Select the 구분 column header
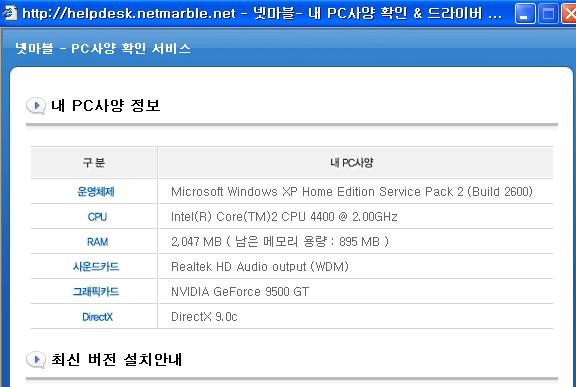The image size is (576, 387). click(94, 162)
